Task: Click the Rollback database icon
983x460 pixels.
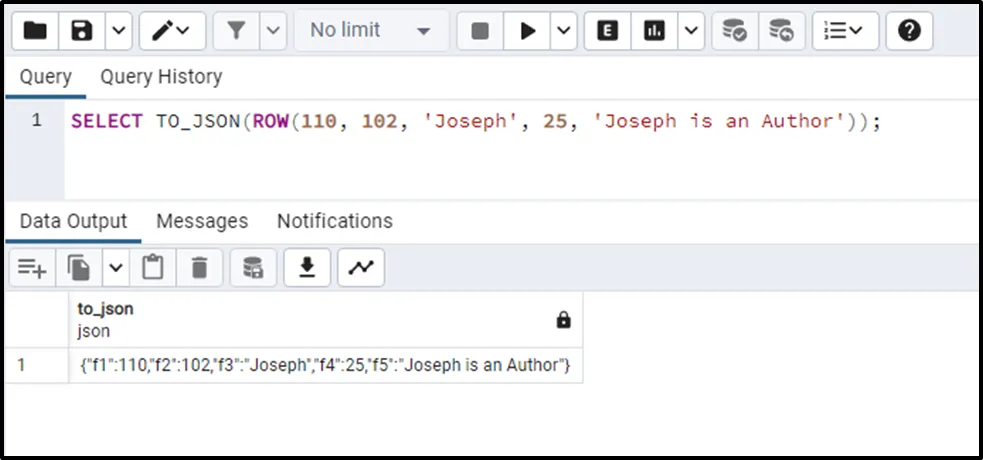Action: point(781,31)
